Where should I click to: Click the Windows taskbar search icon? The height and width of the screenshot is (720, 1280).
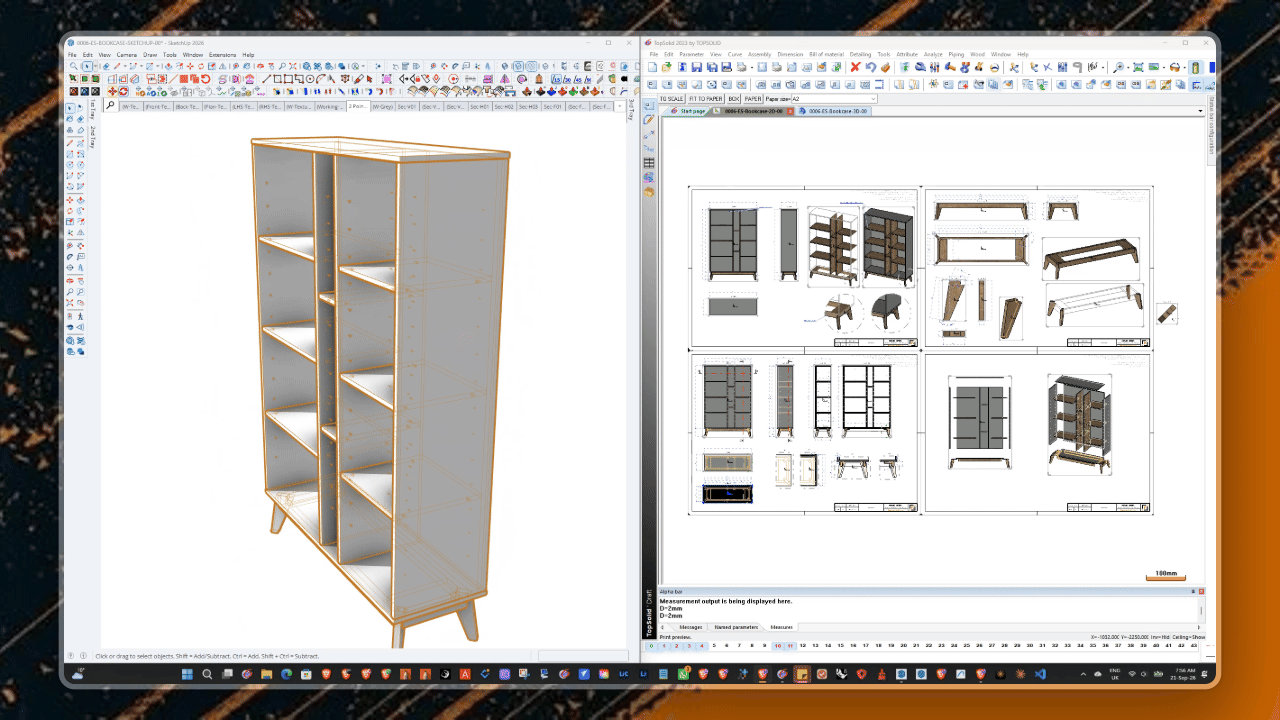coord(207,675)
